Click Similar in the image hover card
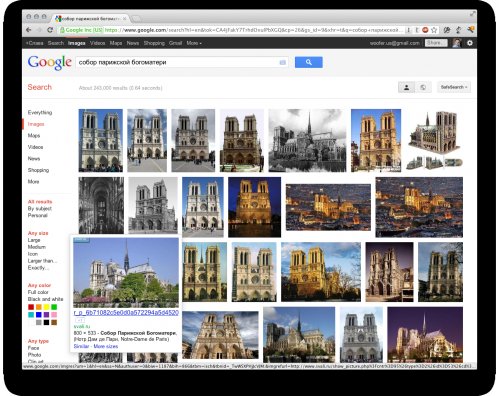 [81, 346]
